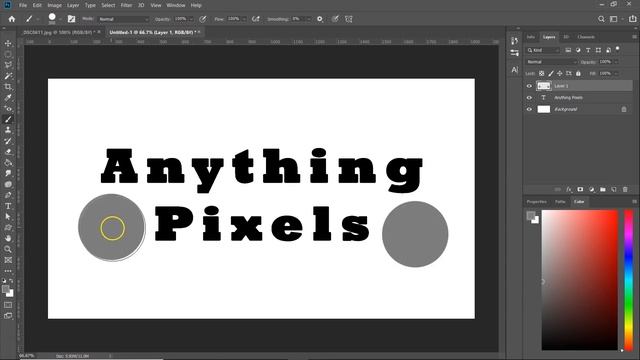Select the Elliptical Marquee tool
The image size is (640, 360).
pos(8,54)
